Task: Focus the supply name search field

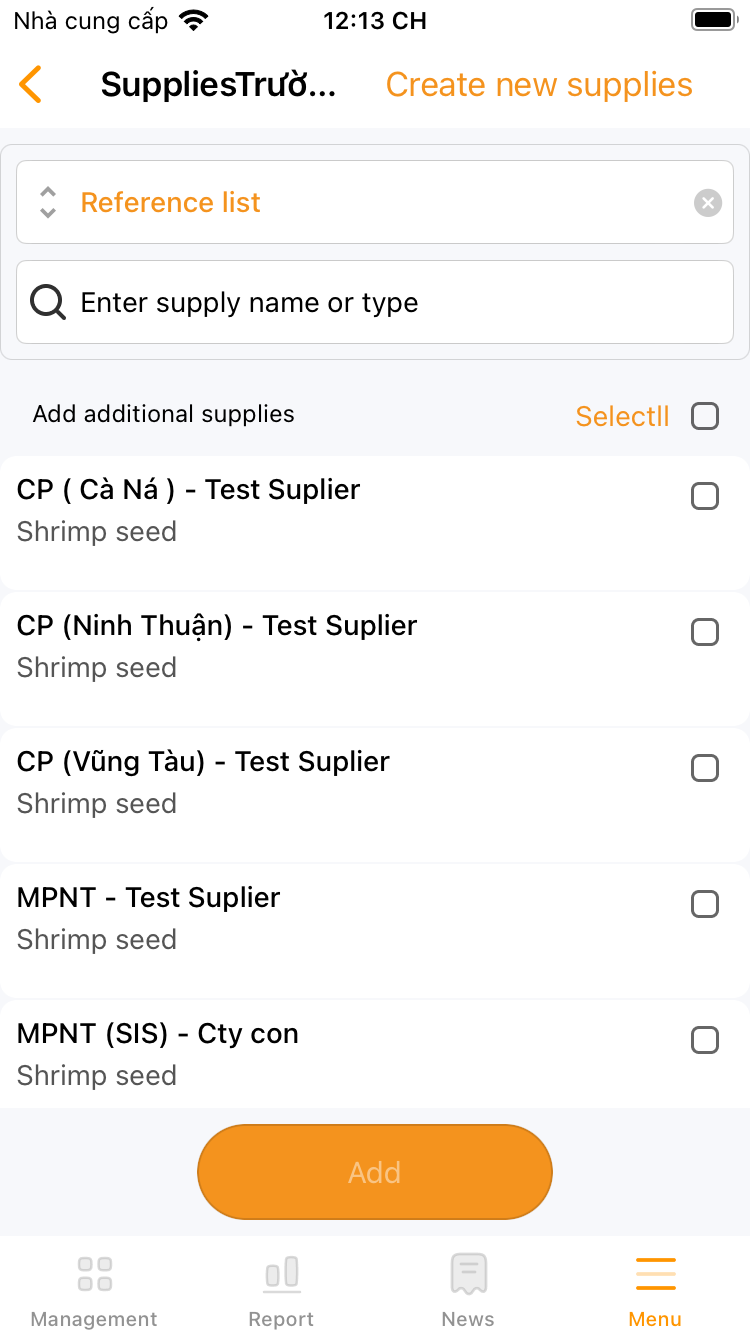Action: pos(400,302)
